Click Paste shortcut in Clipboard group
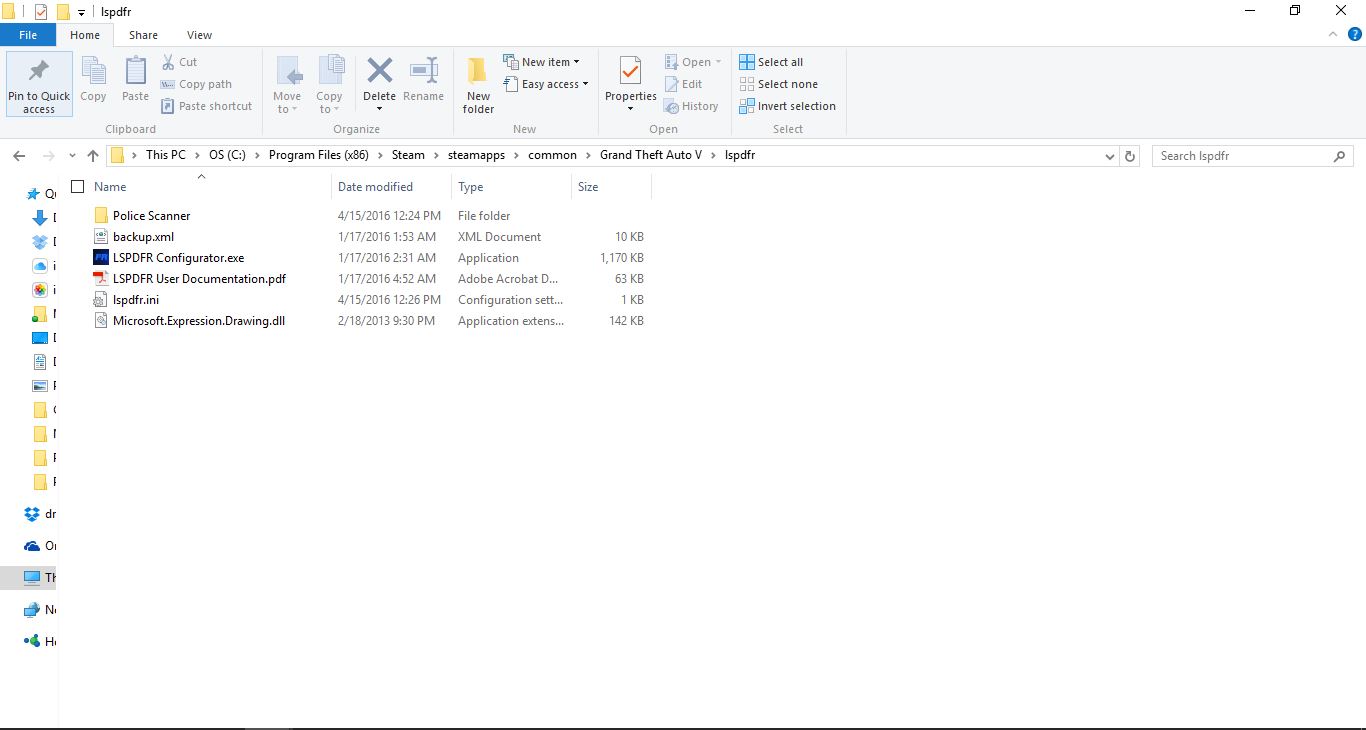Screen dimensions: 1366x730 click(x=206, y=106)
